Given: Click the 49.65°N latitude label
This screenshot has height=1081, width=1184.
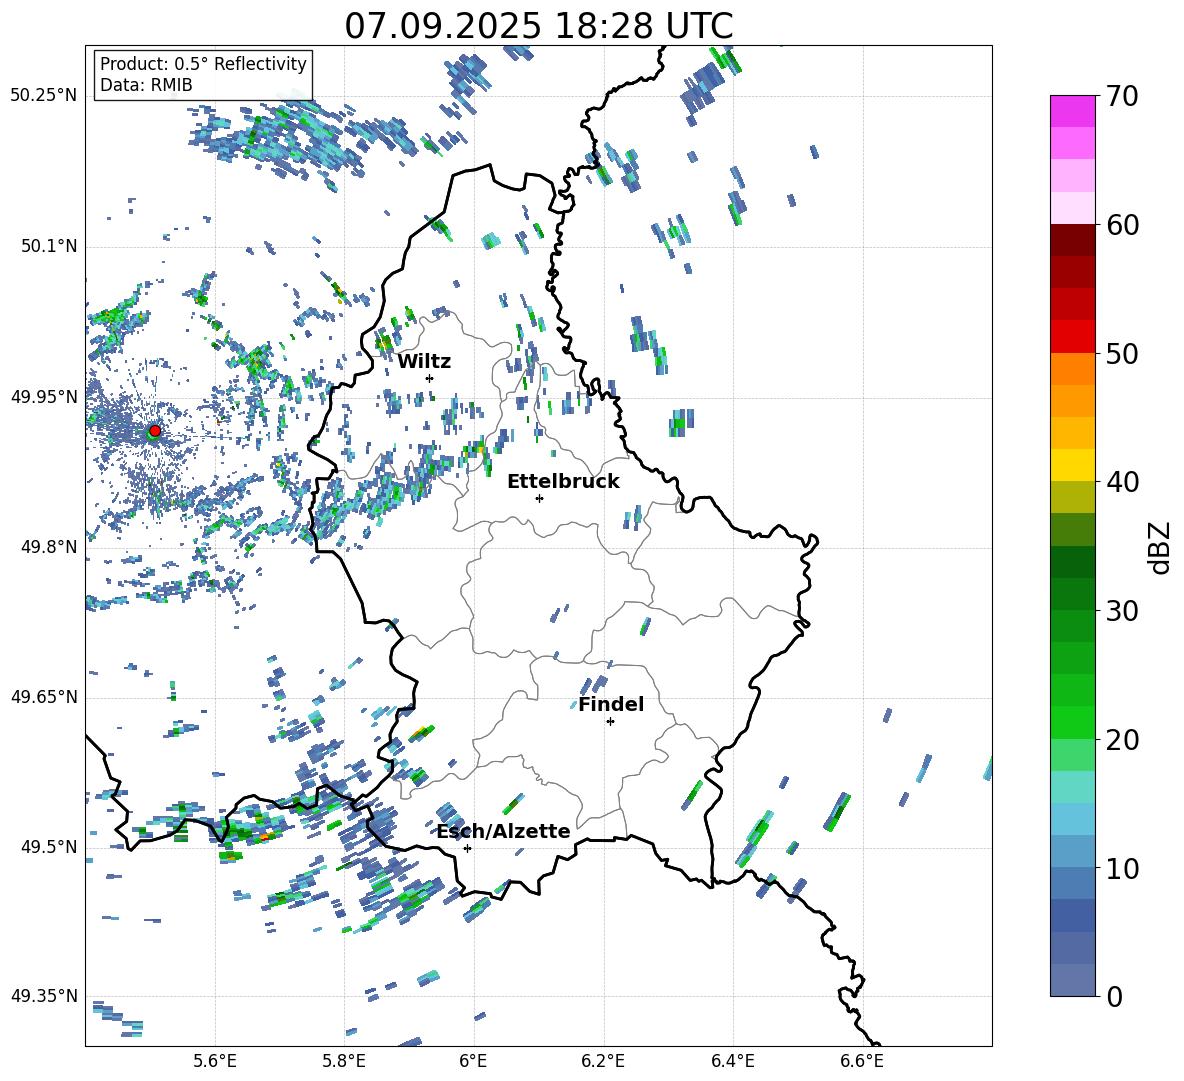Looking at the screenshot, I should 44,697.
